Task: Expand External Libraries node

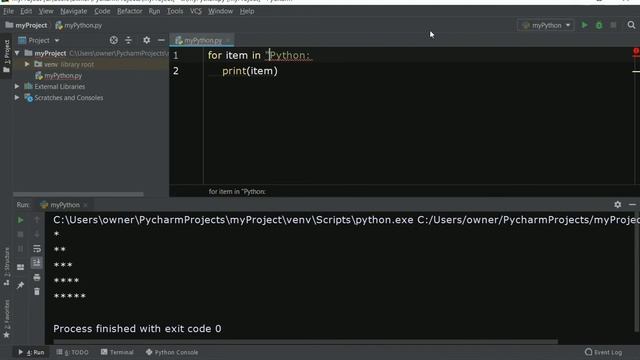Action: click(17, 87)
